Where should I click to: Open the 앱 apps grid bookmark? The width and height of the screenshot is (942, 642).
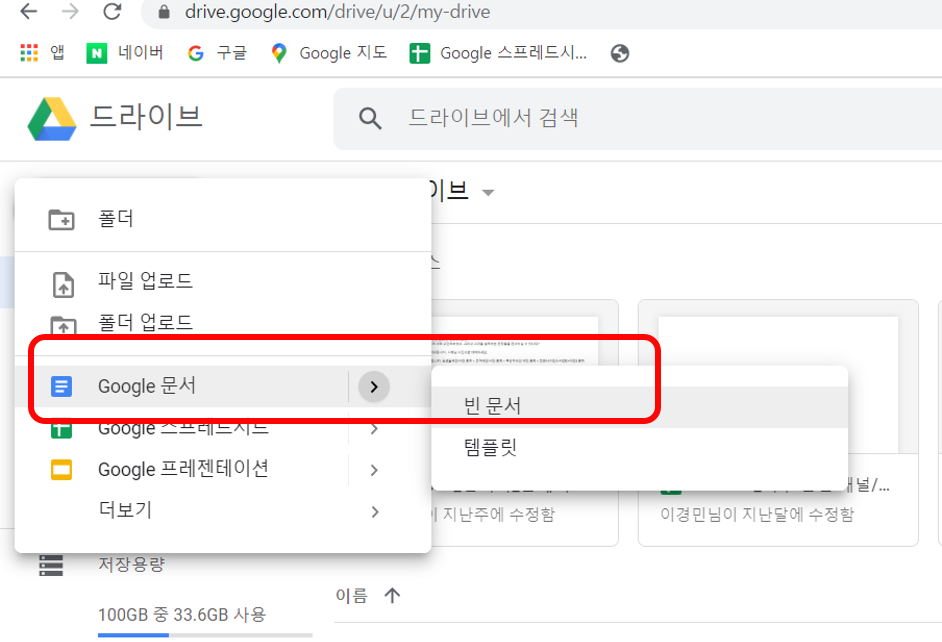pos(43,53)
